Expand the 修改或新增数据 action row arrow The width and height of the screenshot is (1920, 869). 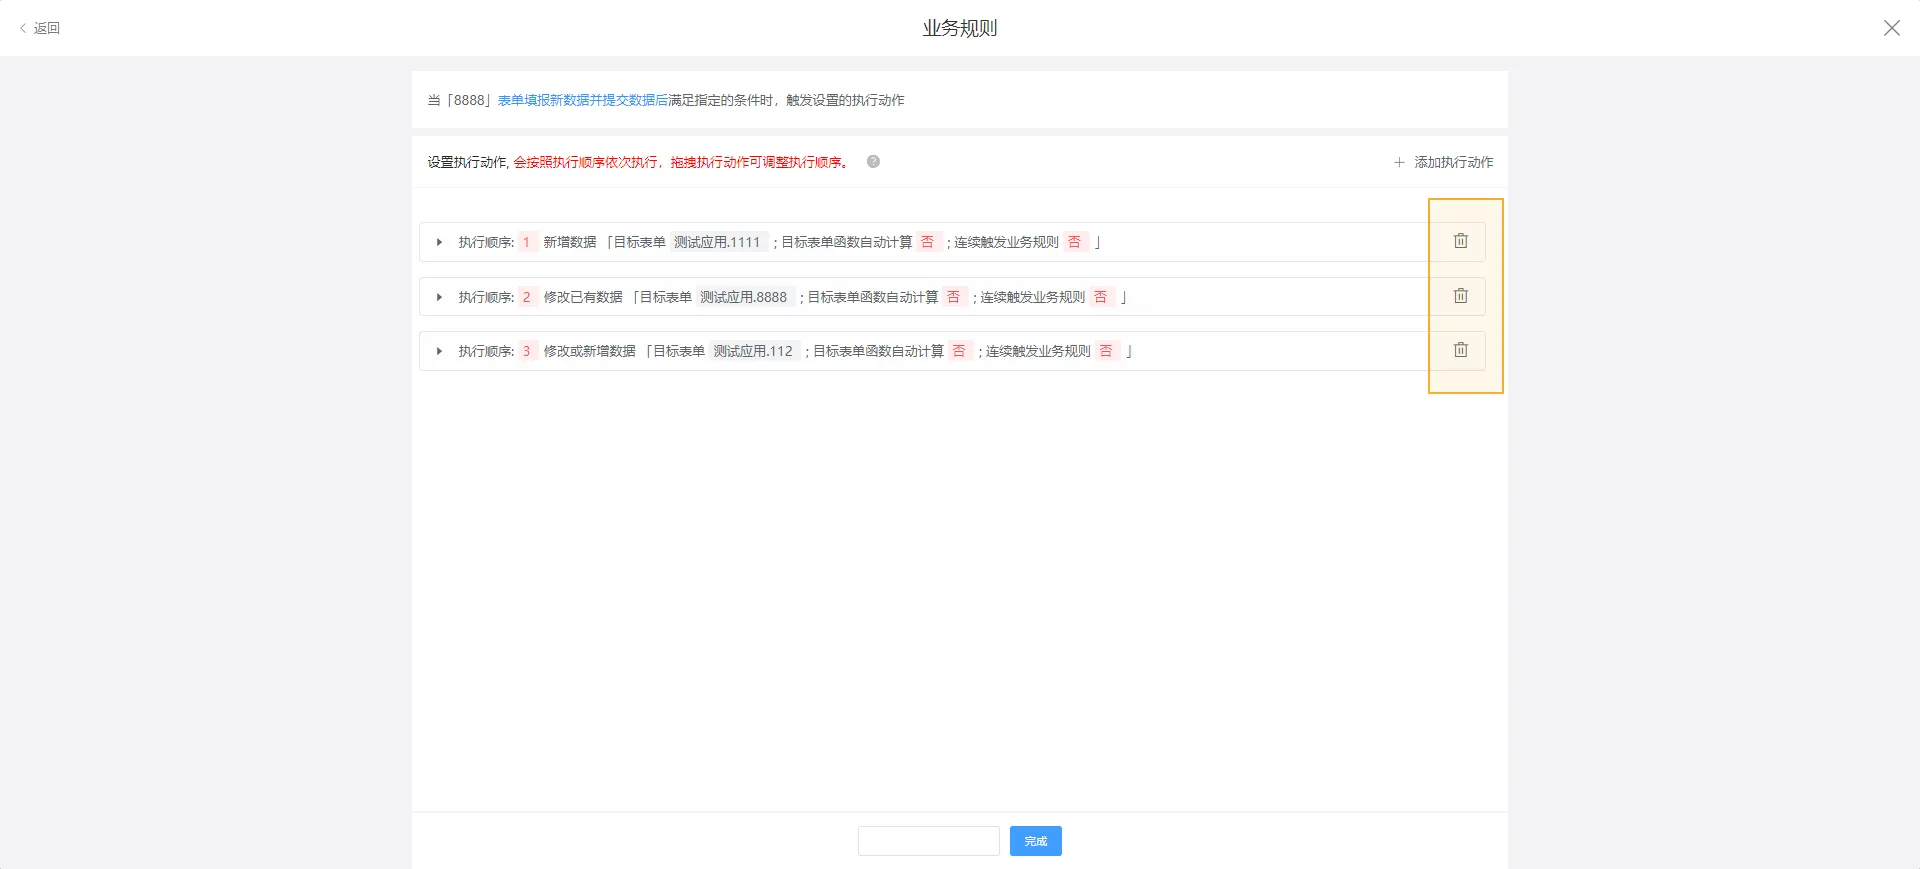(x=439, y=351)
